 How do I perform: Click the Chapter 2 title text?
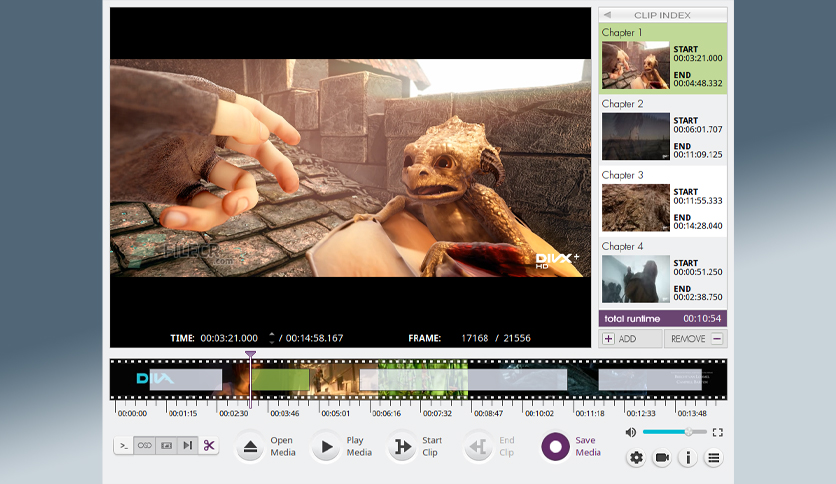[x=622, y=104]
